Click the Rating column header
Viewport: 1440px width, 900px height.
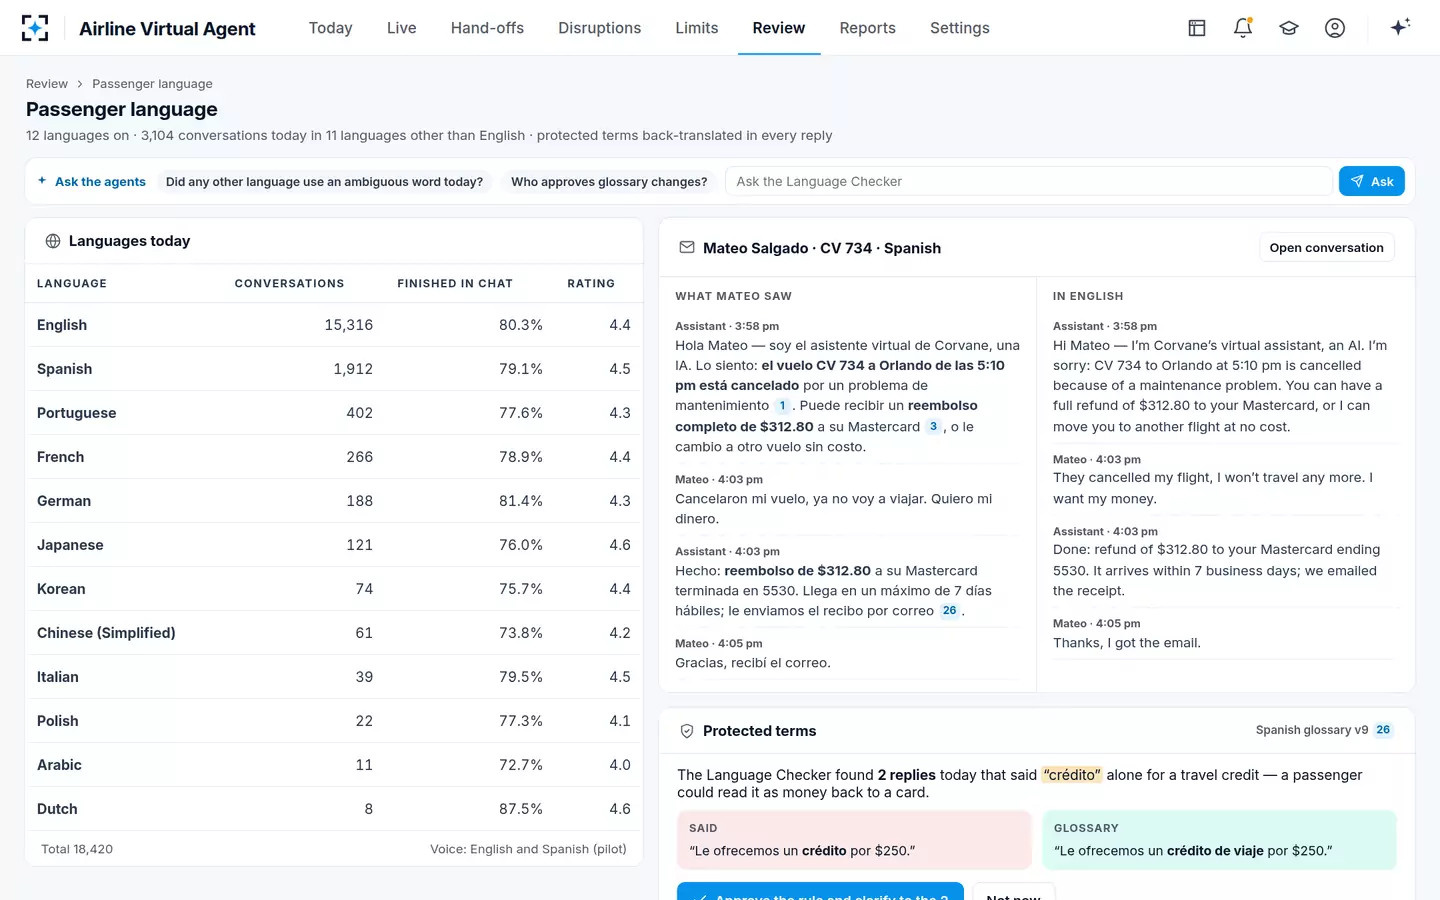(591, 284)
